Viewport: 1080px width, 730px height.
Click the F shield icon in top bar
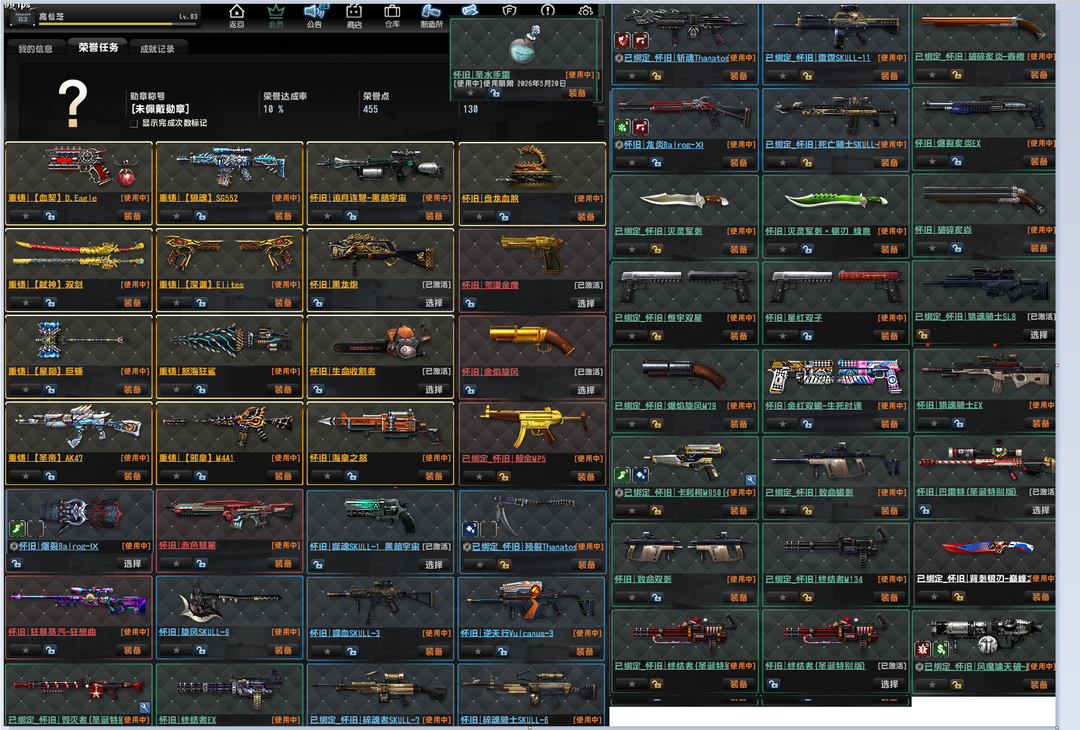pos(509,10)
